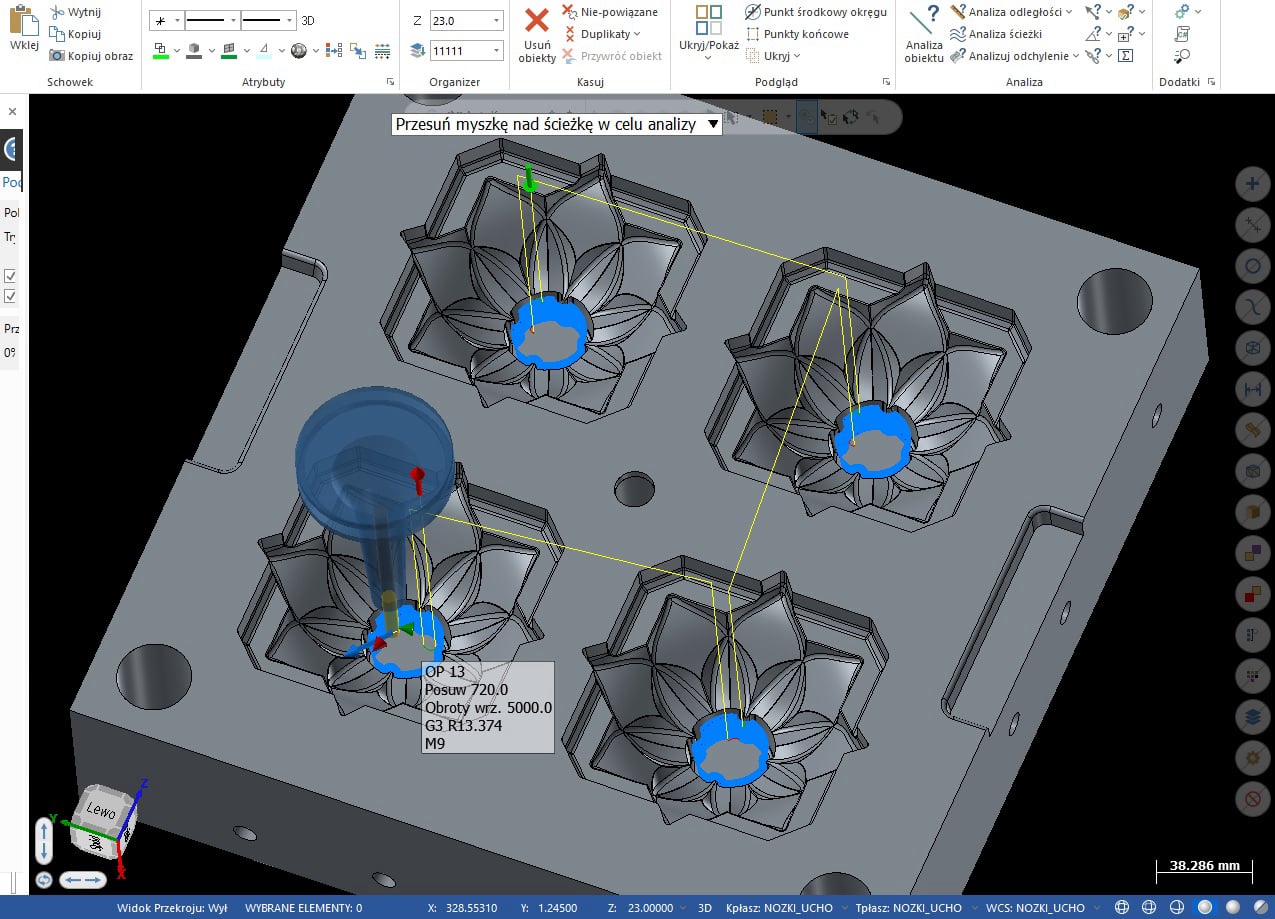Click the Punkt środkowy okręgu tool
Screen dimensions: 1275x919
[x=815, y=12]
